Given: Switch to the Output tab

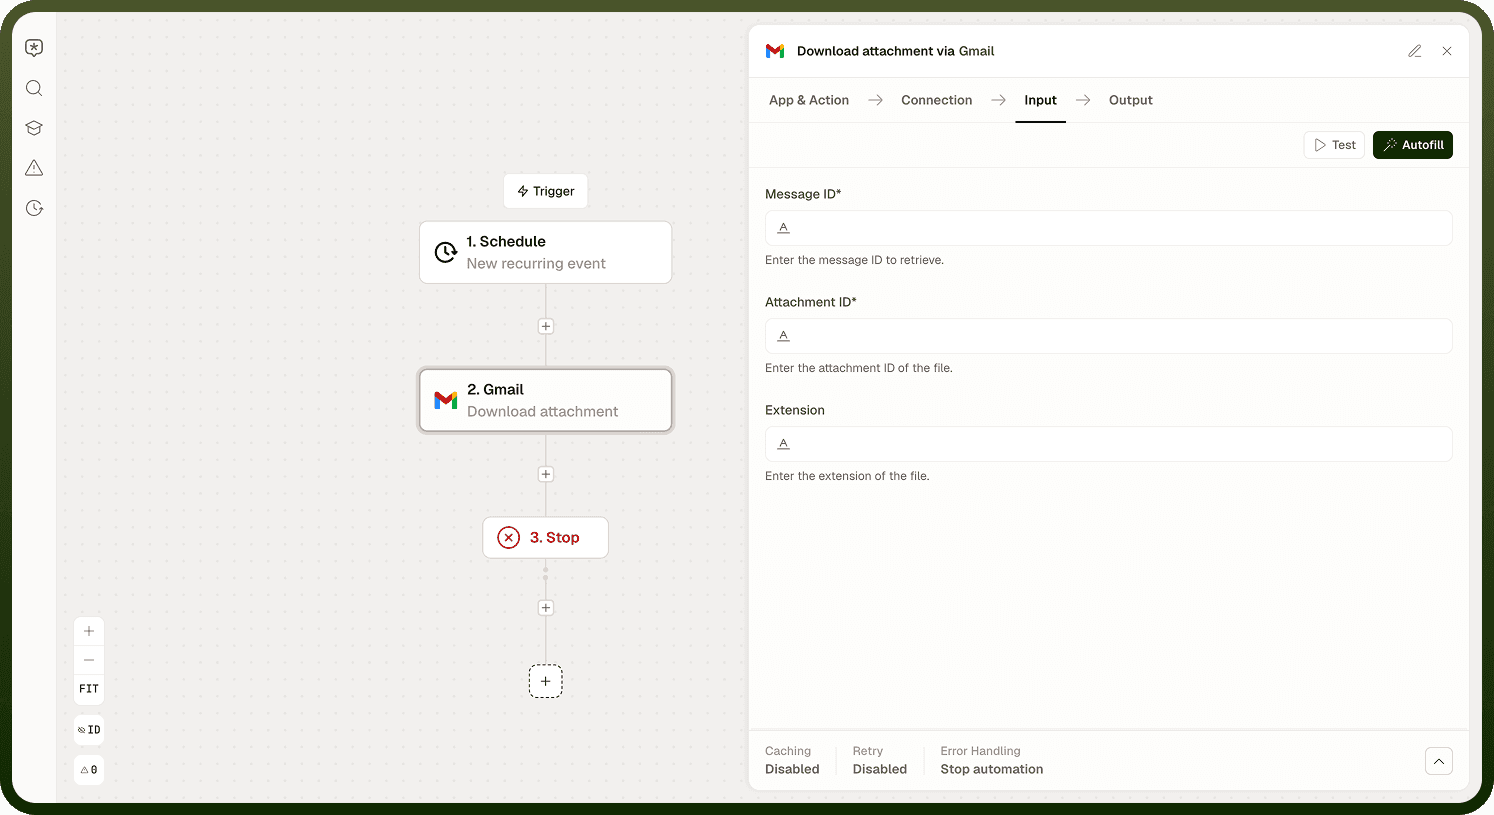Looking at the screenshot, I should point(1131,100).
